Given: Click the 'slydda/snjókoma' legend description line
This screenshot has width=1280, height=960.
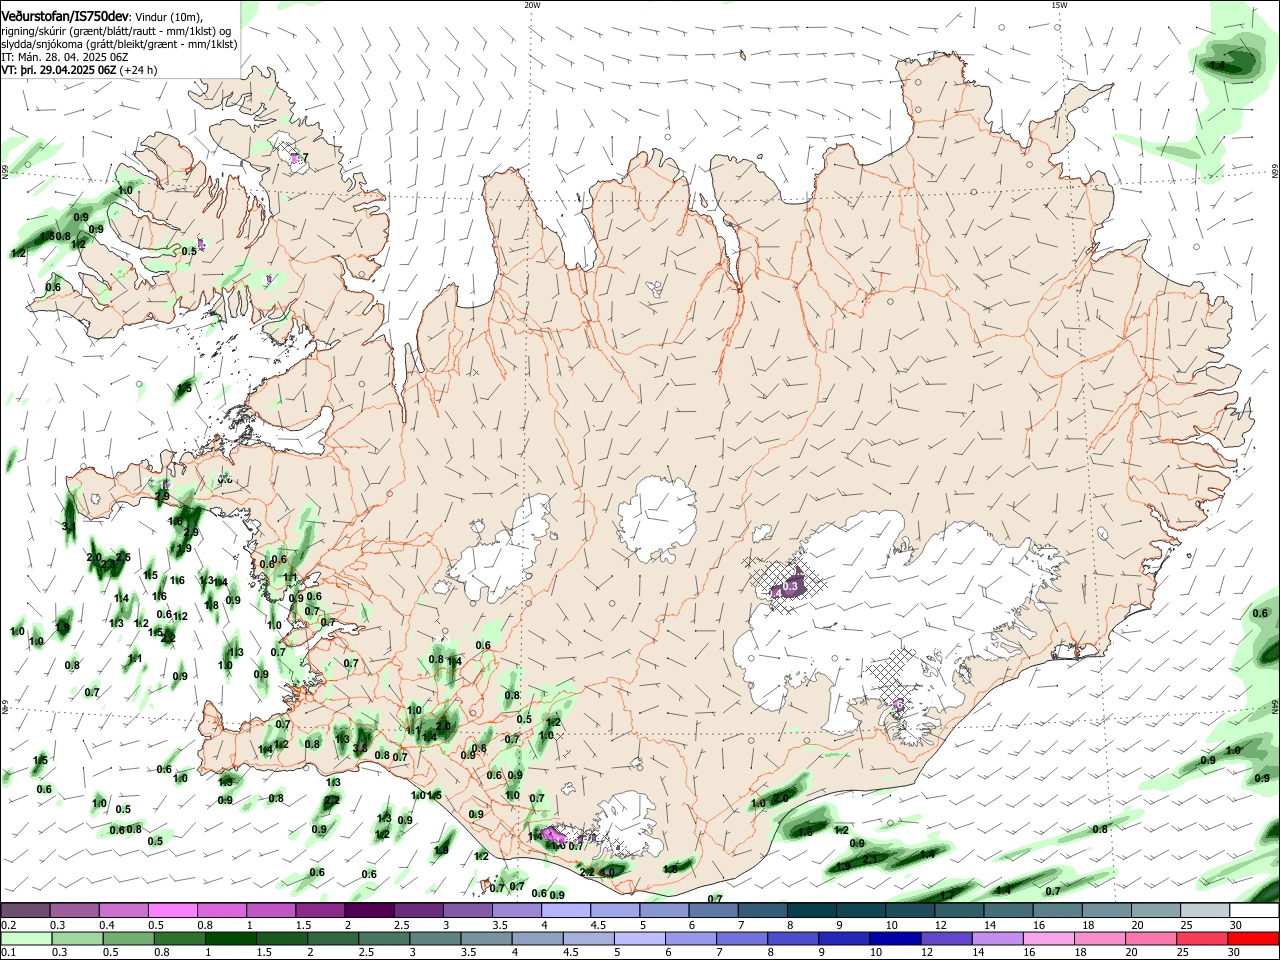Looking at the screenshot, I should coord(119,45).
